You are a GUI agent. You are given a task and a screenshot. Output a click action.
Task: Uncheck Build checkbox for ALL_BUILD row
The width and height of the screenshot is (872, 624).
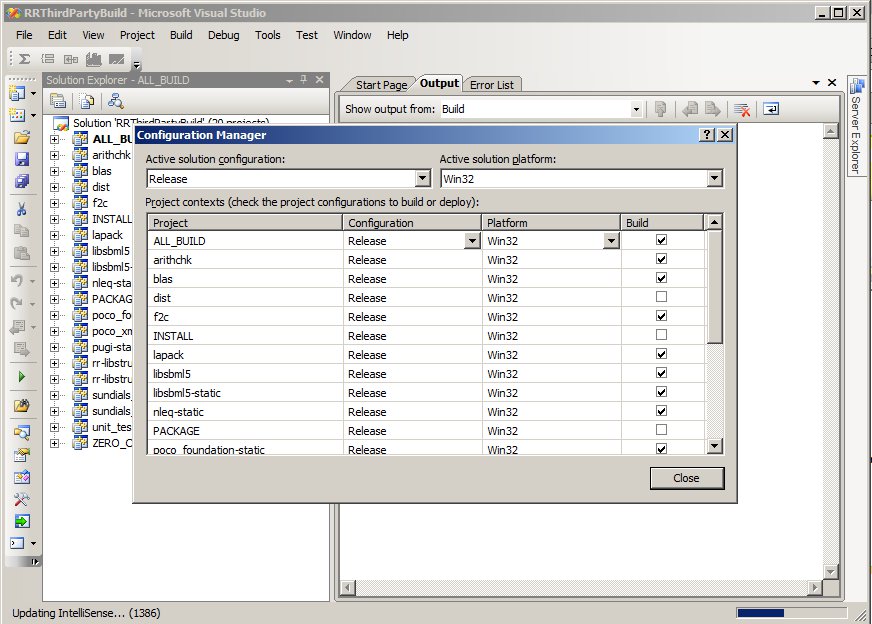(x=661, y=241)
